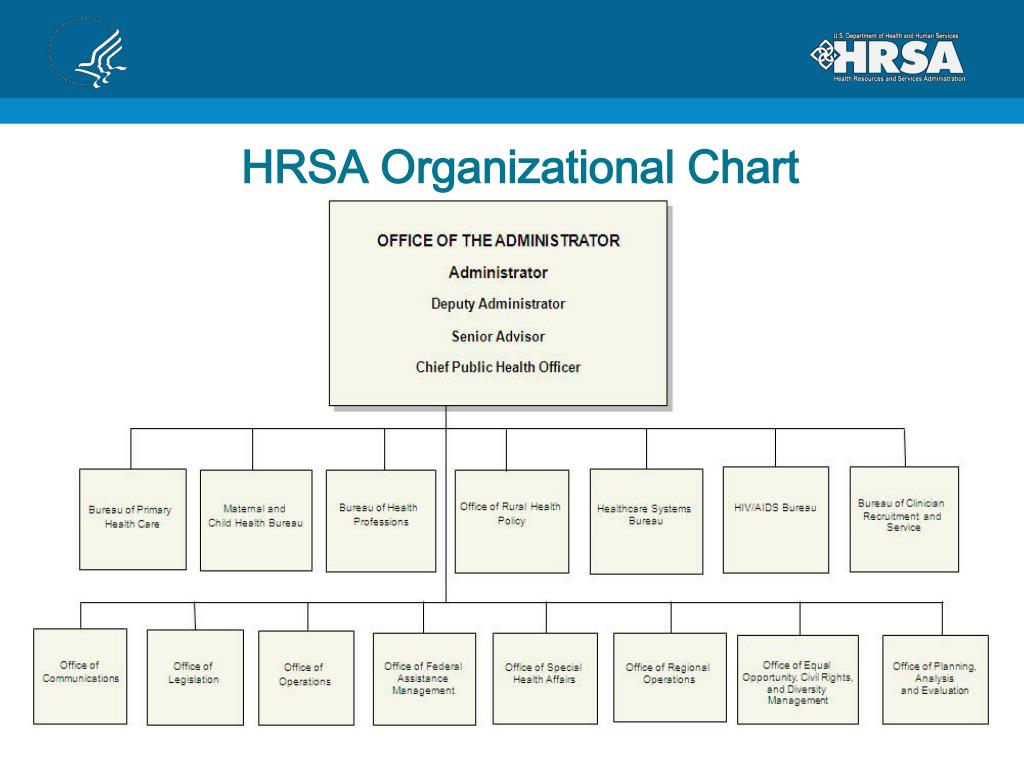Image resolution: width=1024 pixels, height=768 pixels.
Task: Select the Bureau of Primary Health Care box
Action: pyautogui.click(x=133, y=519)
